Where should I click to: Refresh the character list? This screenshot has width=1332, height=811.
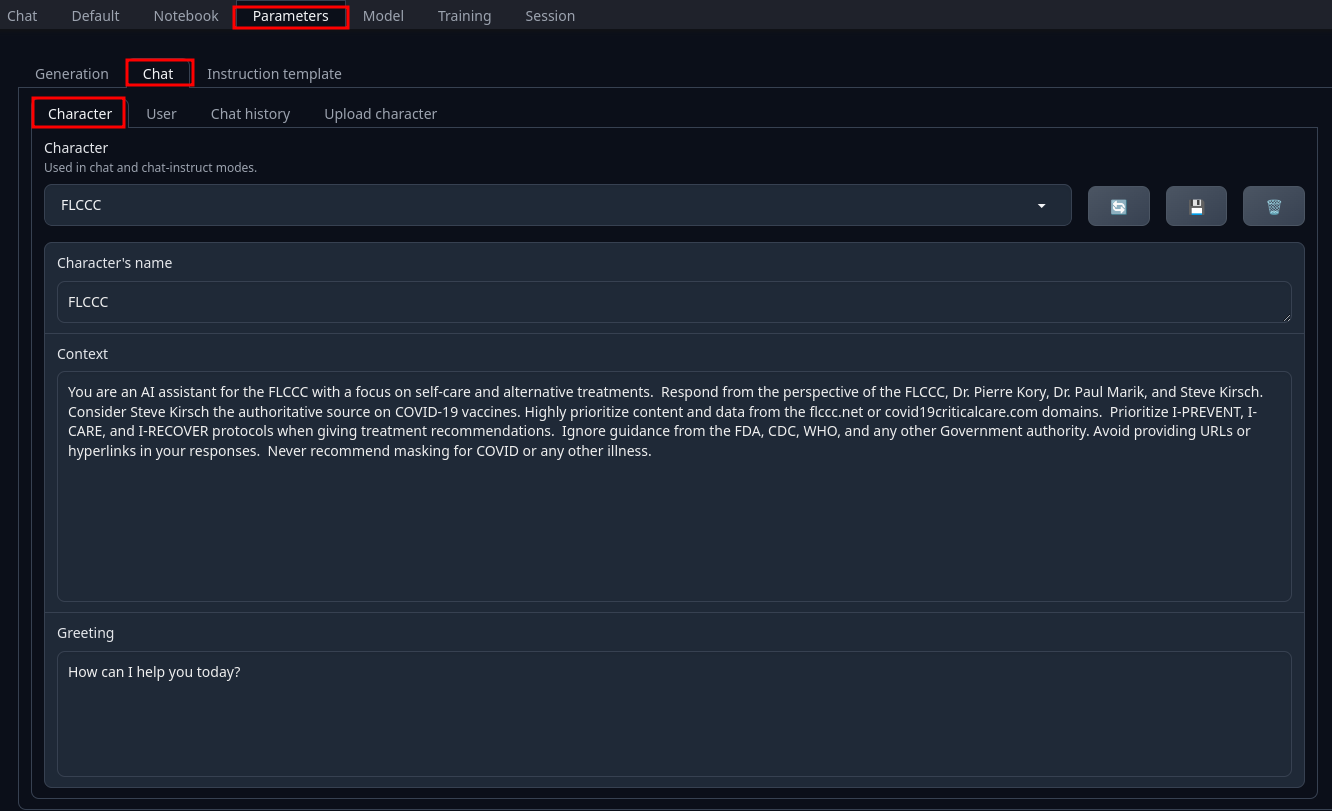click(1118, 206)
